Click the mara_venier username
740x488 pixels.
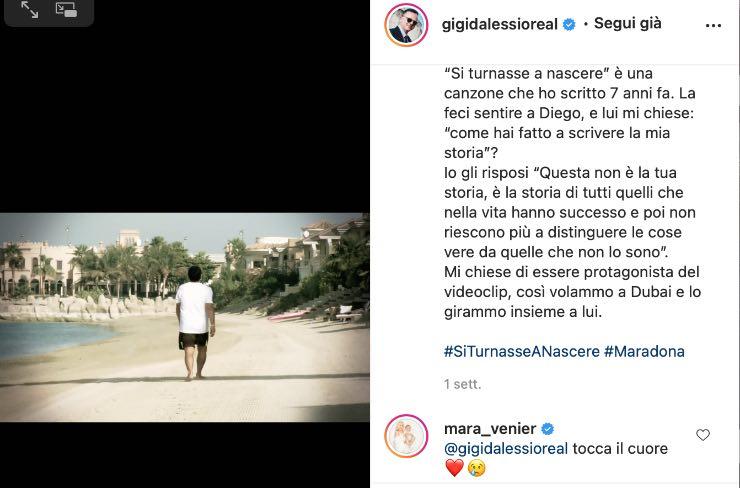[490, 429]
